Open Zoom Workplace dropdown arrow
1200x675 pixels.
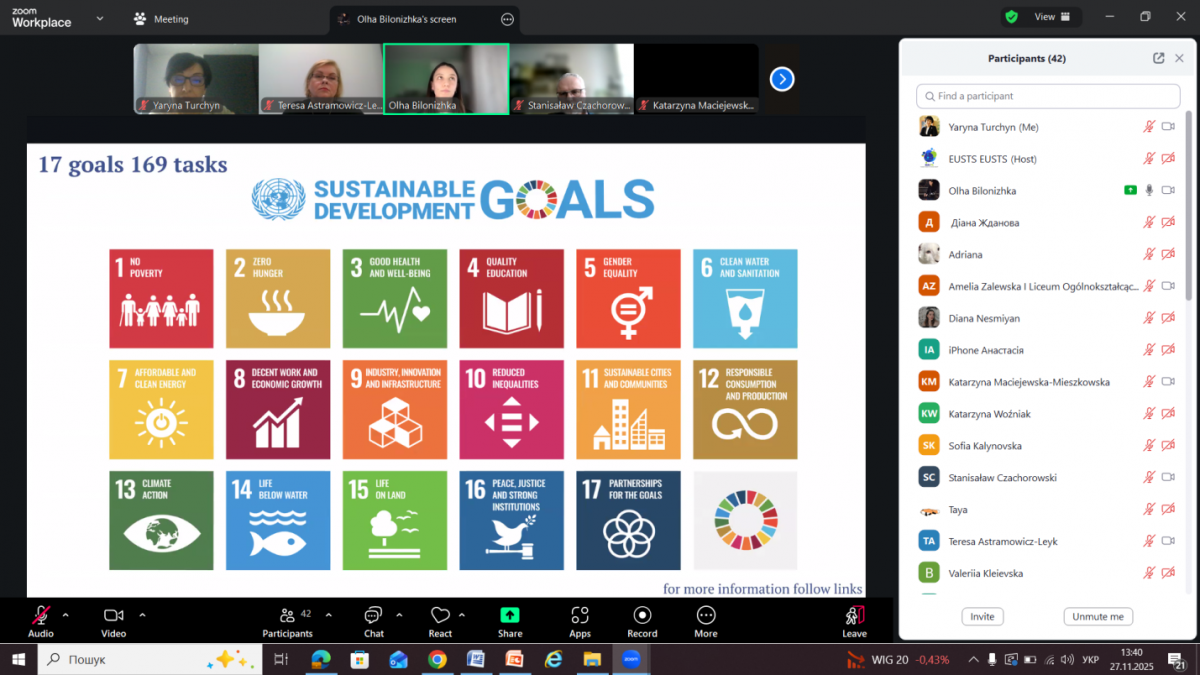pyautogui.click(x=99, y=18)
